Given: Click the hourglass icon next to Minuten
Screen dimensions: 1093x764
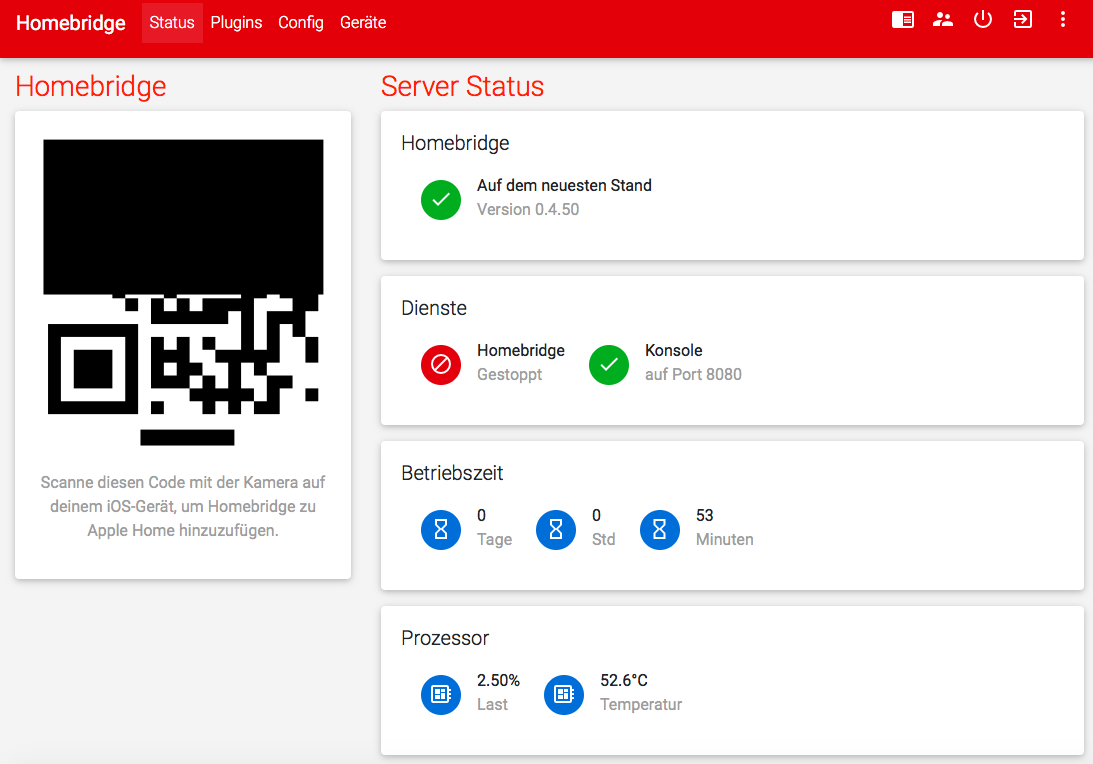Looking at the screenshot, I should pos(660,530).
